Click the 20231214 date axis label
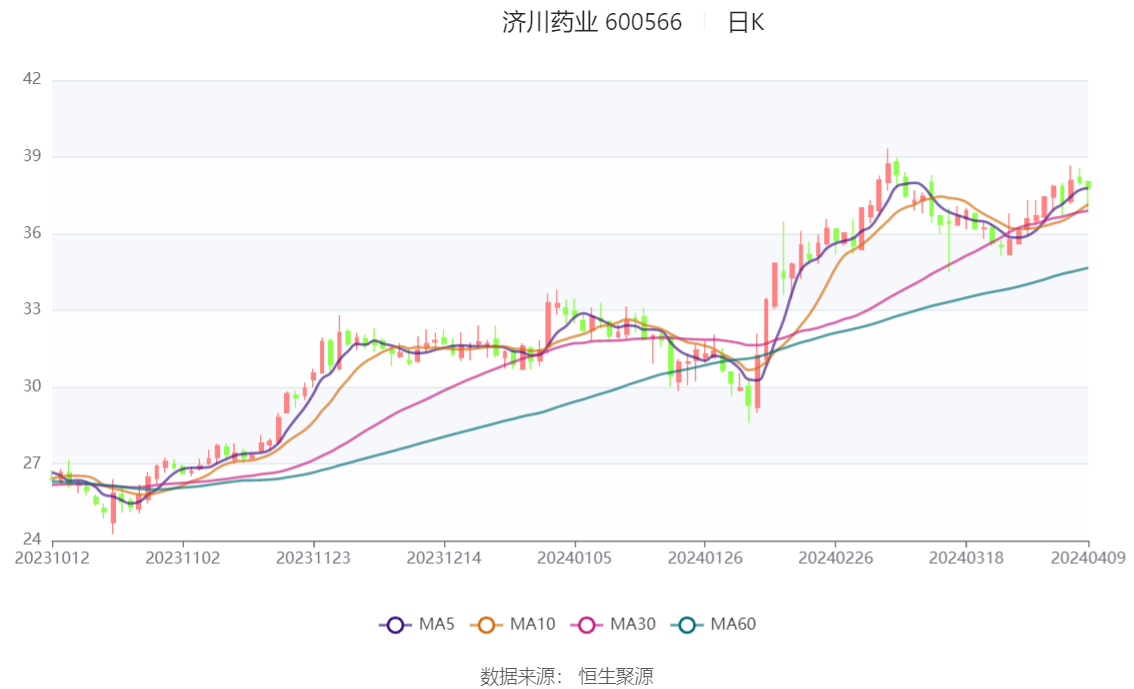Screen dimensions: 1134x689 point(444,558)
